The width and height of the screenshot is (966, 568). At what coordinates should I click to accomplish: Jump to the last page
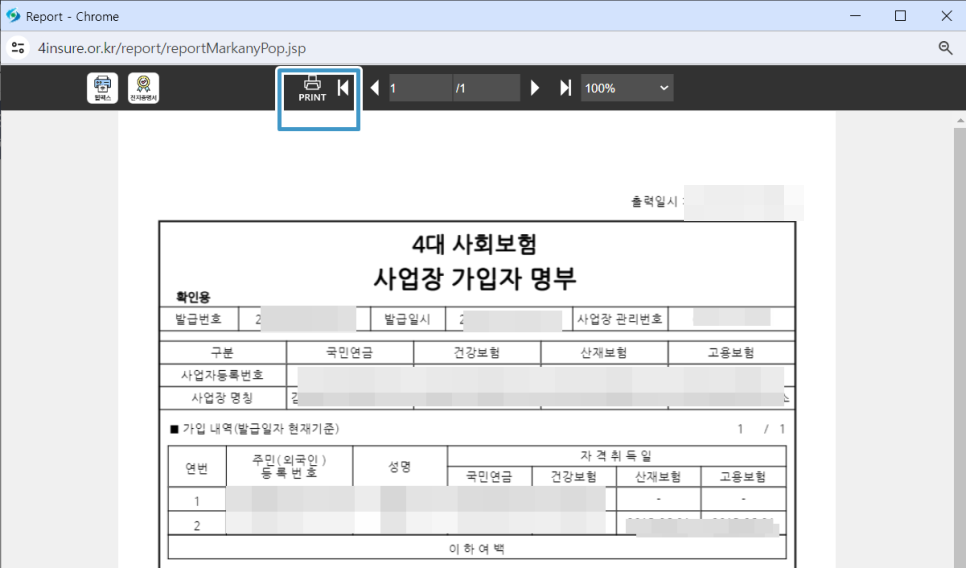[565, 88]
